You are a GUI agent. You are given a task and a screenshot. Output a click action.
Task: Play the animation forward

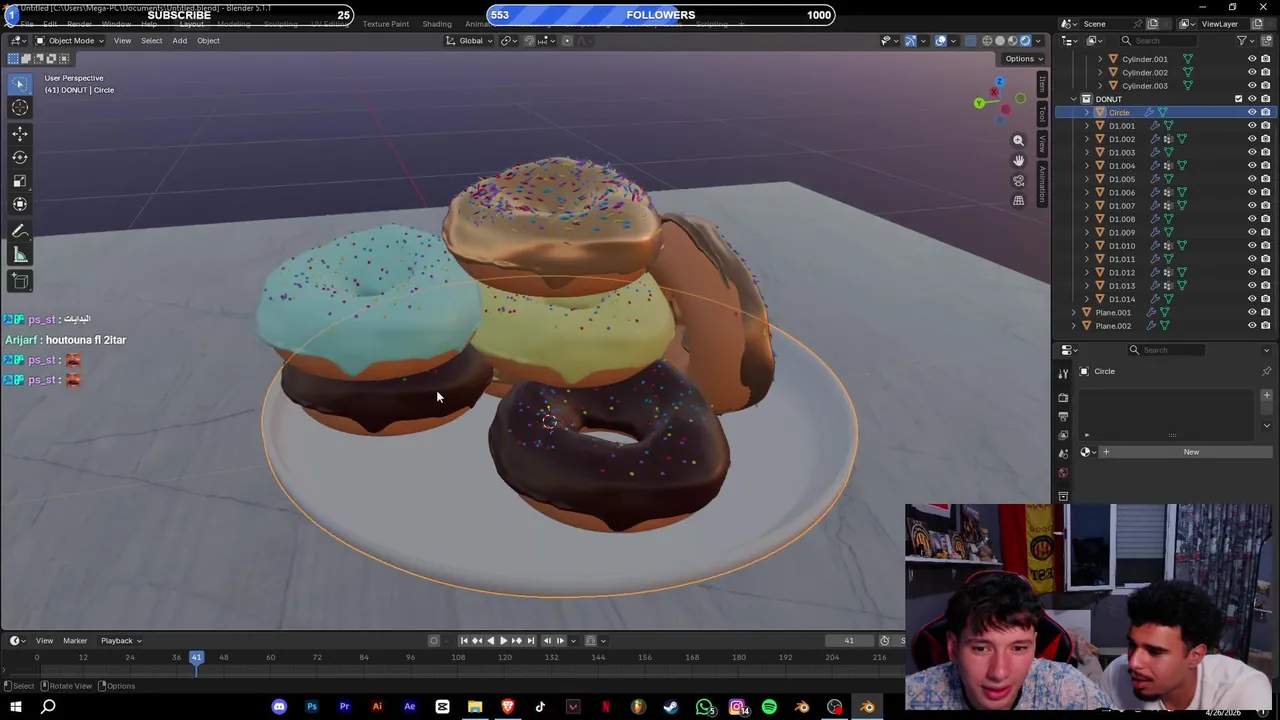(x=503, y=640)
